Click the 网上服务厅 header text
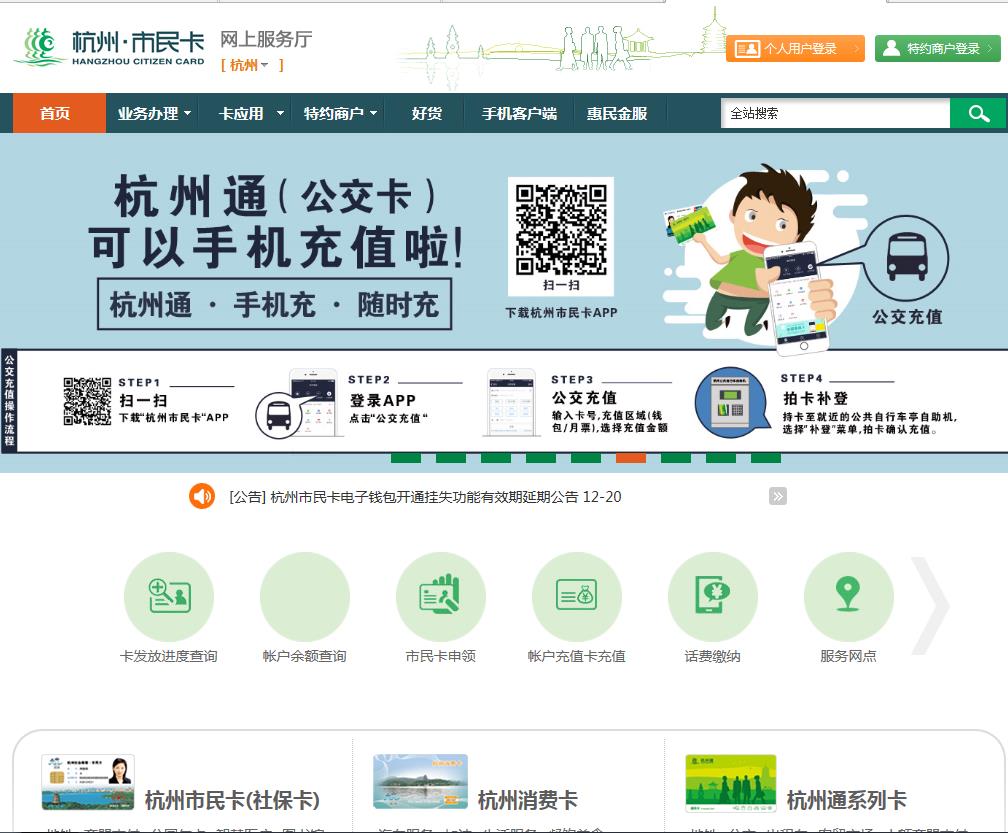1008x833 pixels. [x=266, y=39]
